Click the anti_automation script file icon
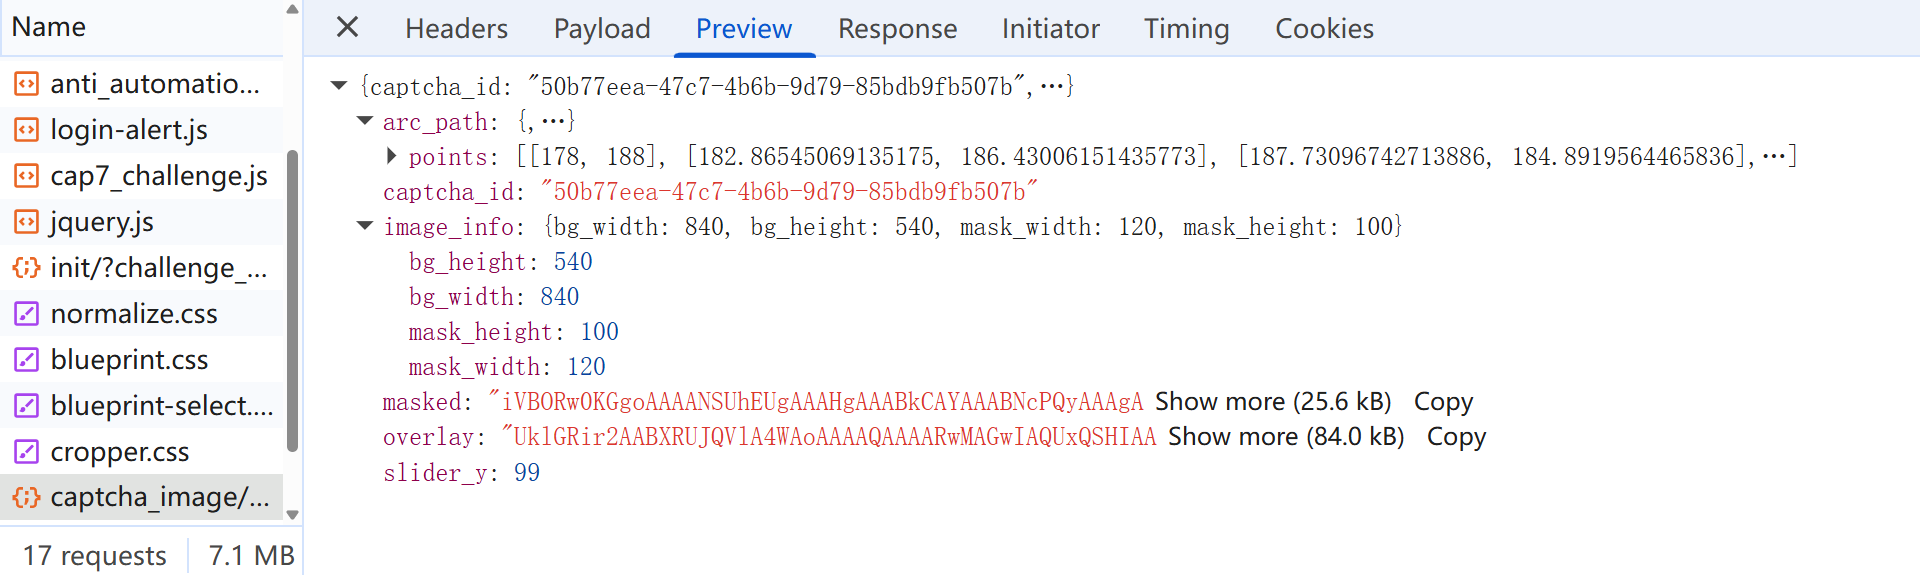 [26, 84]
